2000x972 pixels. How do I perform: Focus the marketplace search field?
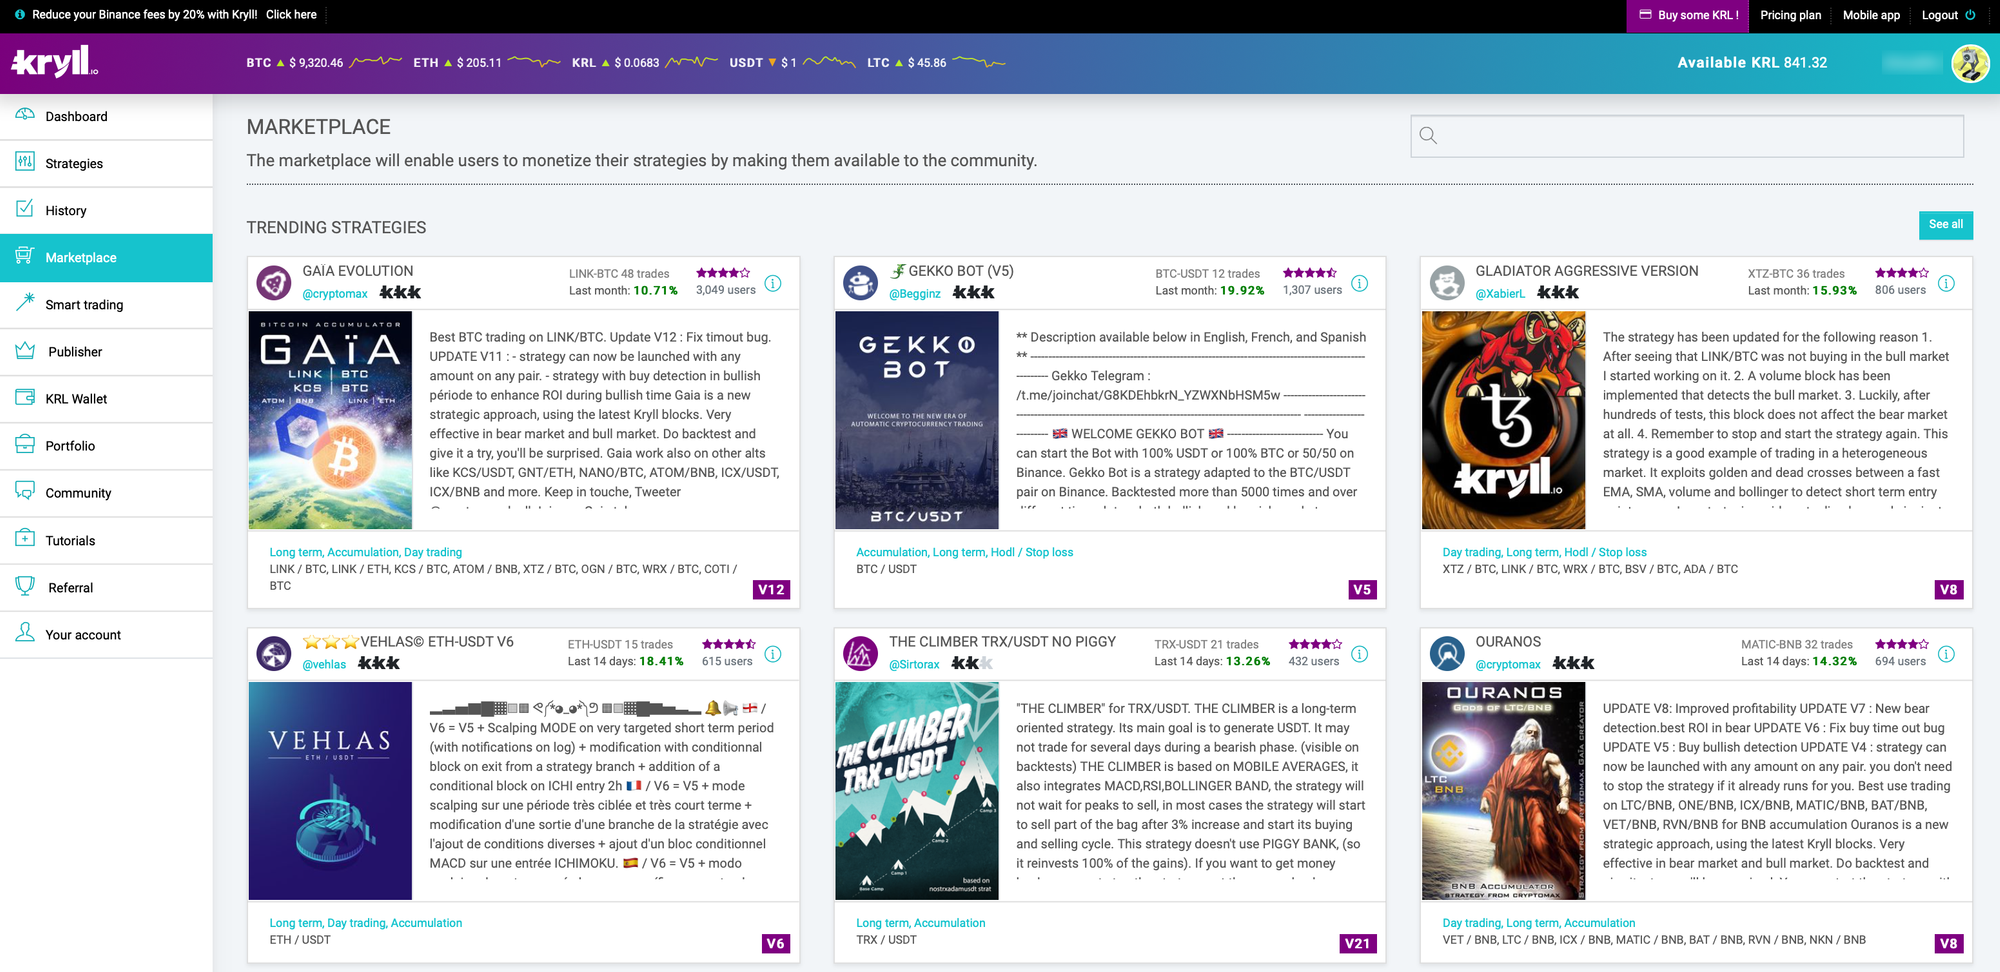tap(1687, 136)
